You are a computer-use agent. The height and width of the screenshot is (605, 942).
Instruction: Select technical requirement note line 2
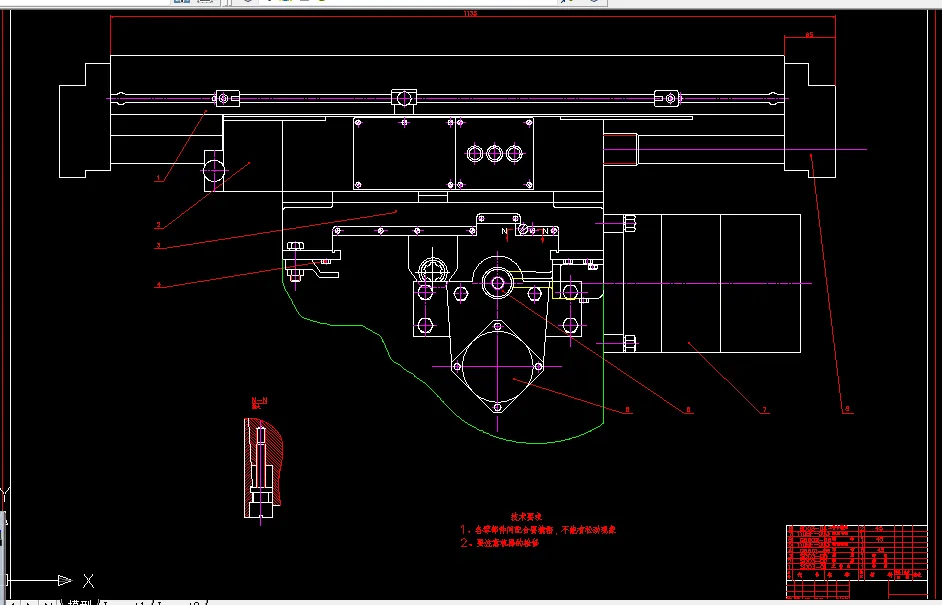(x=500, y=543)
